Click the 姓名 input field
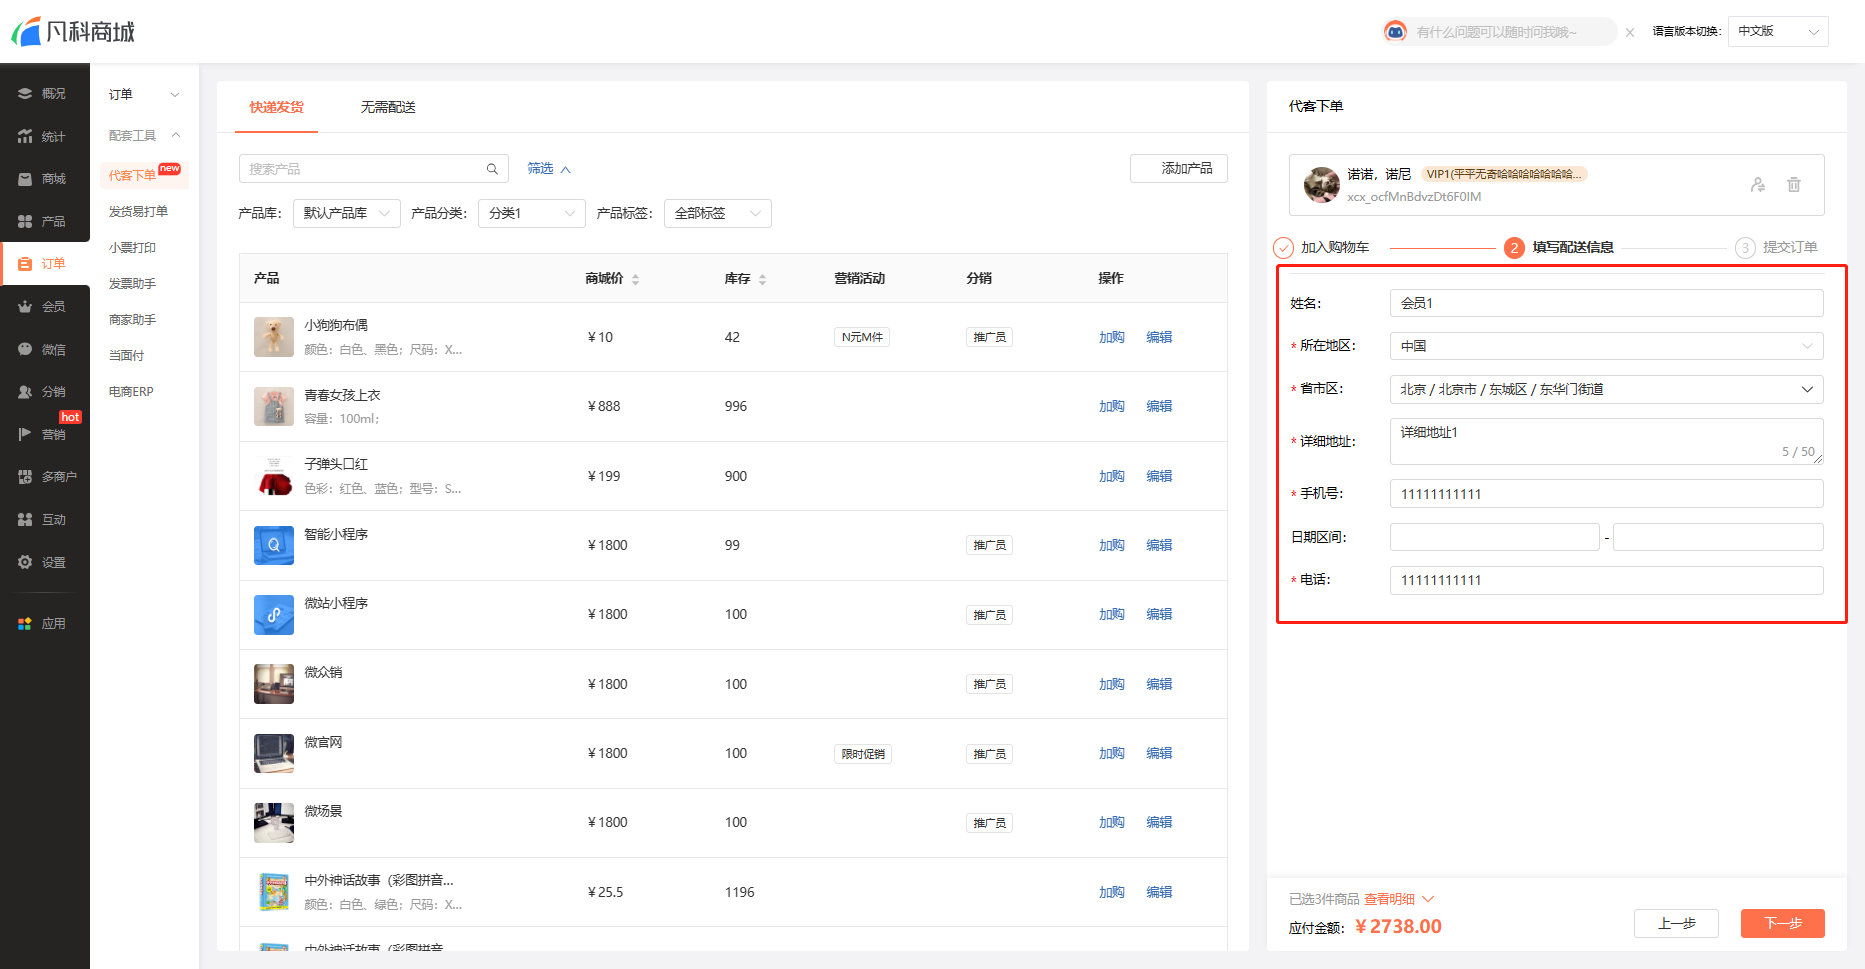Screen dimensions: 1865x969 click(x=1606, y=303)
